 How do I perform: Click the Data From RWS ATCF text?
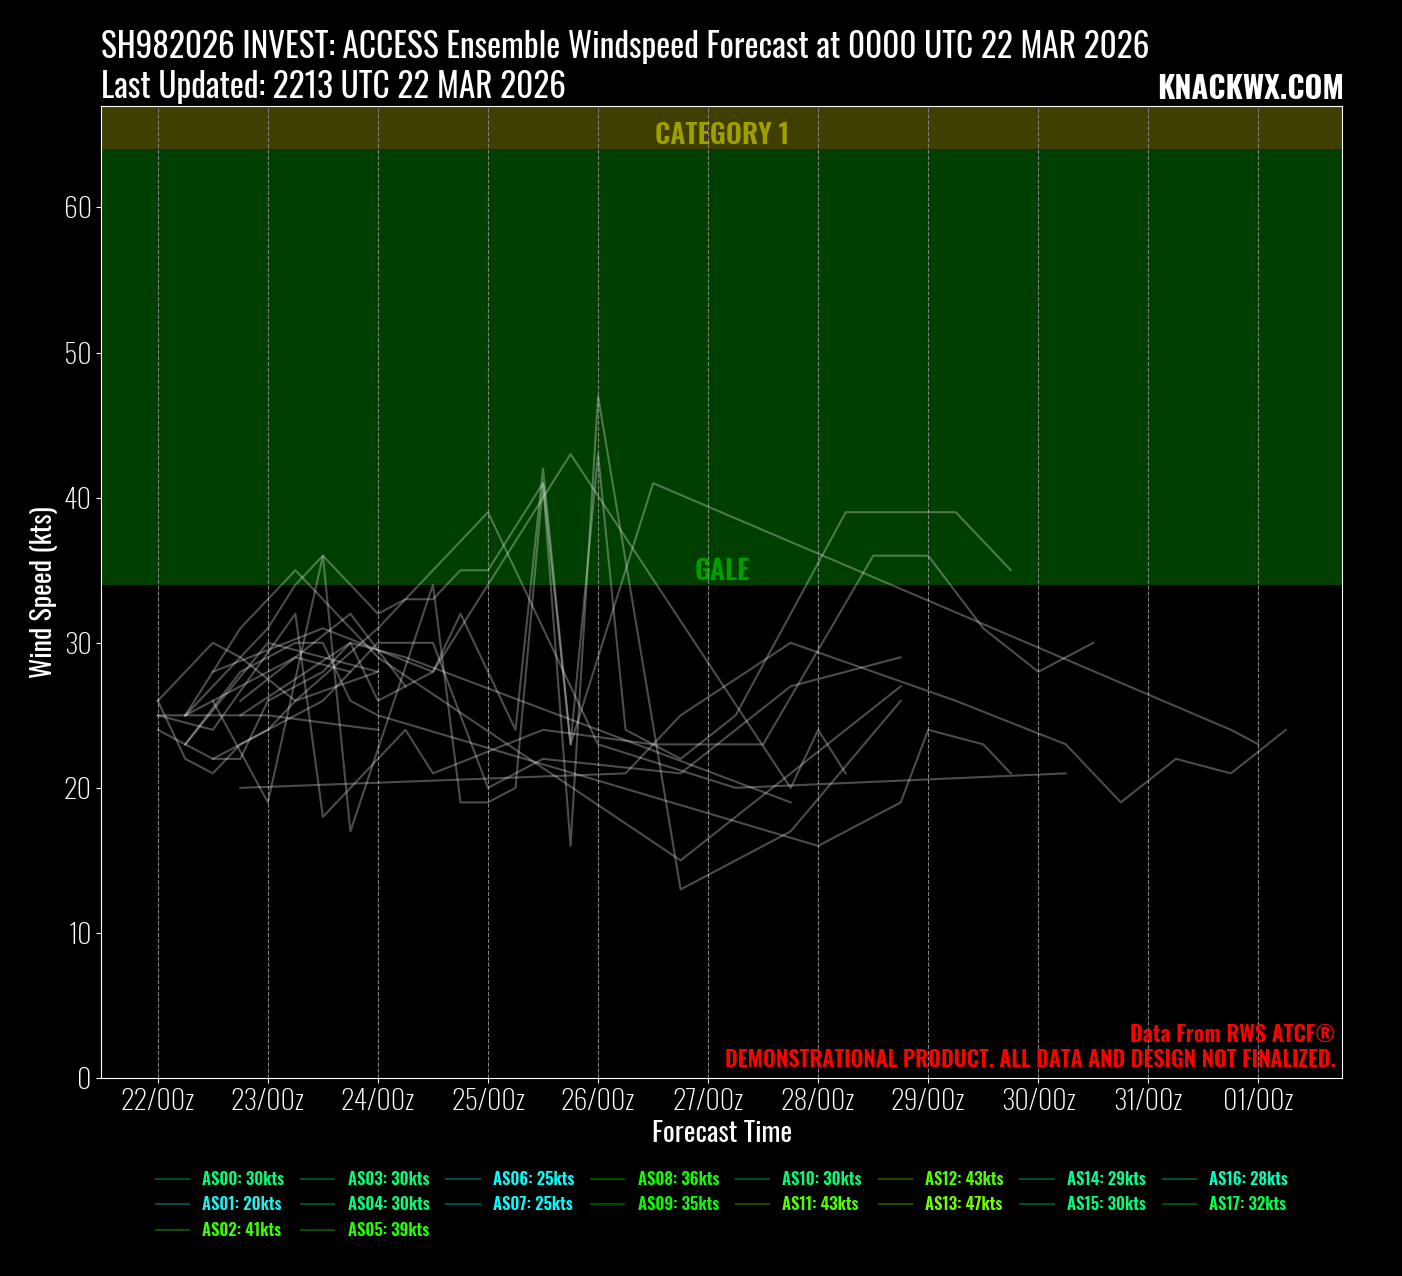[x=1232, y=1034]
